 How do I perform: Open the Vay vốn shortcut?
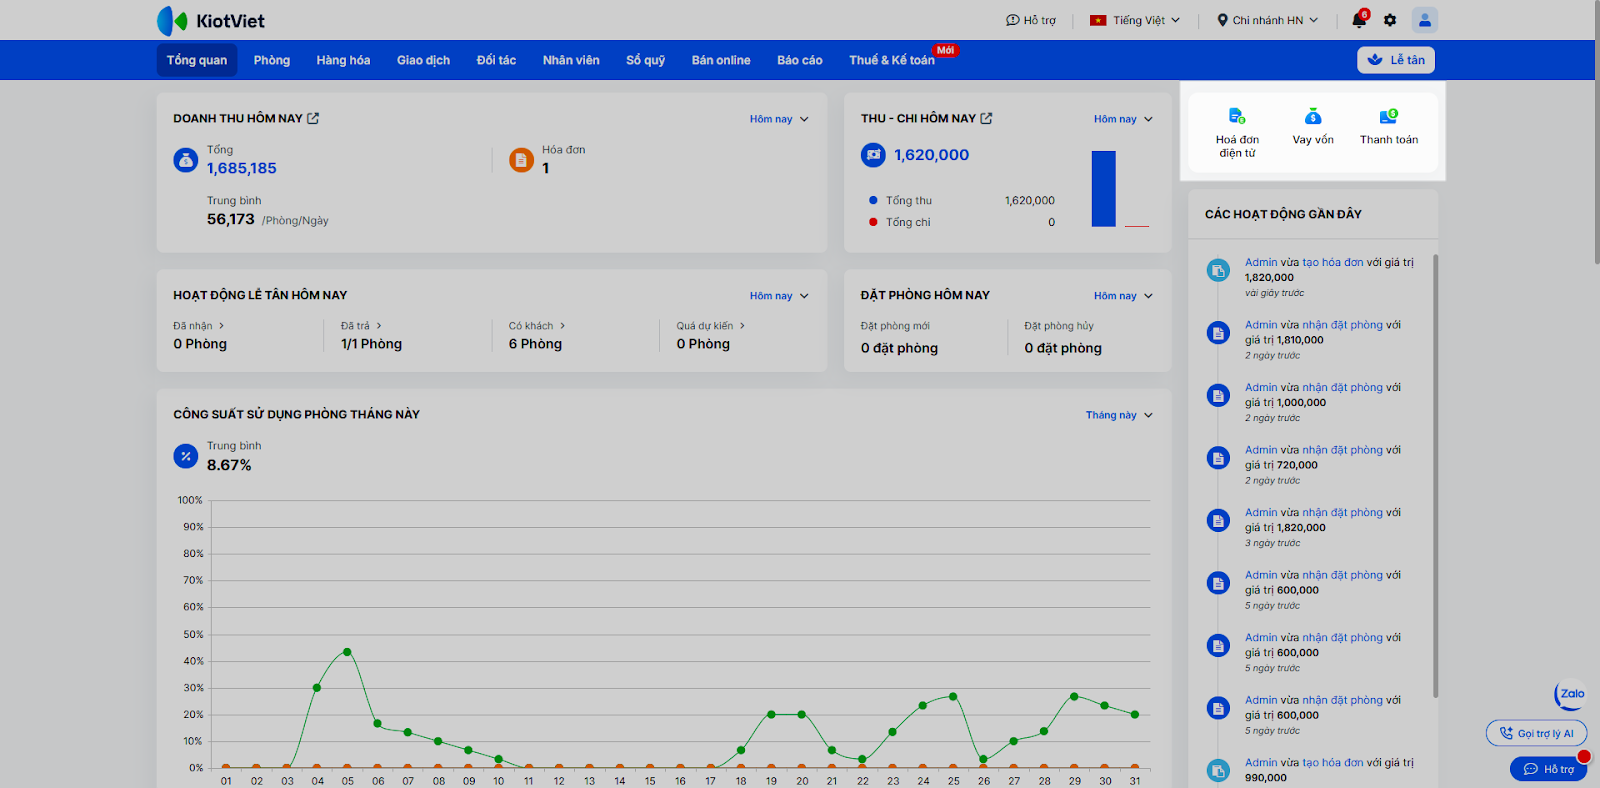coord(1313,127)
